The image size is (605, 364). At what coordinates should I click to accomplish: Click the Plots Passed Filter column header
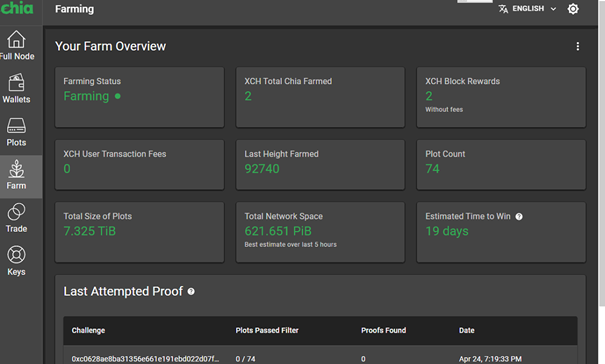coord(267,330)
